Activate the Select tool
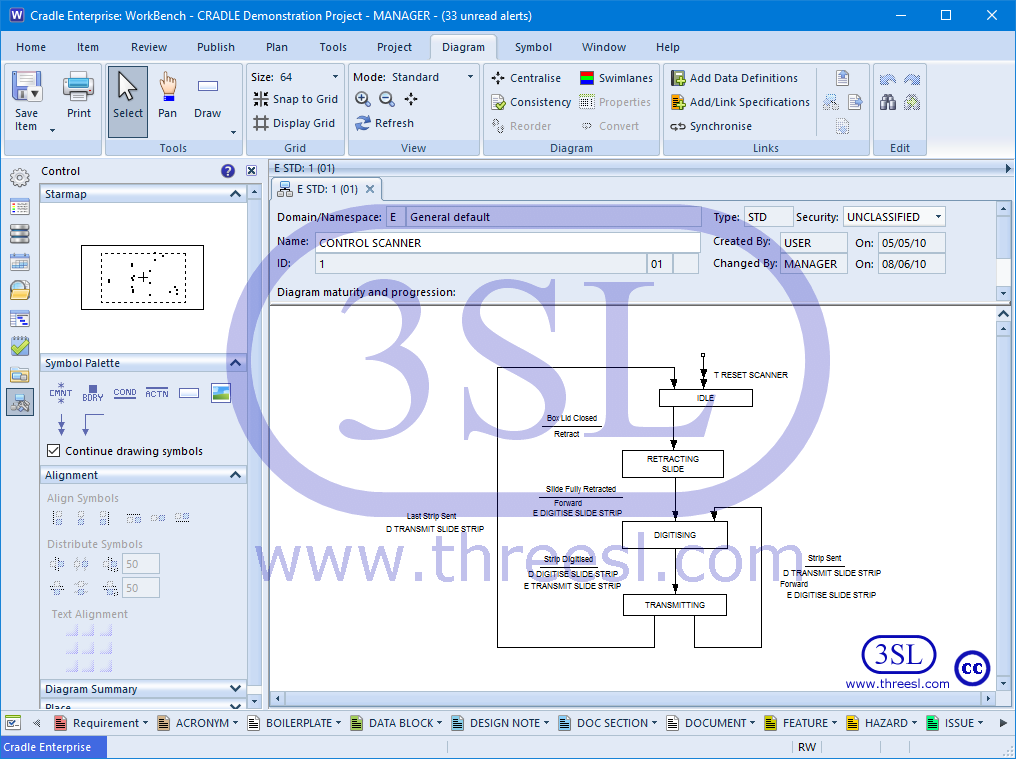 coord(128,101)
